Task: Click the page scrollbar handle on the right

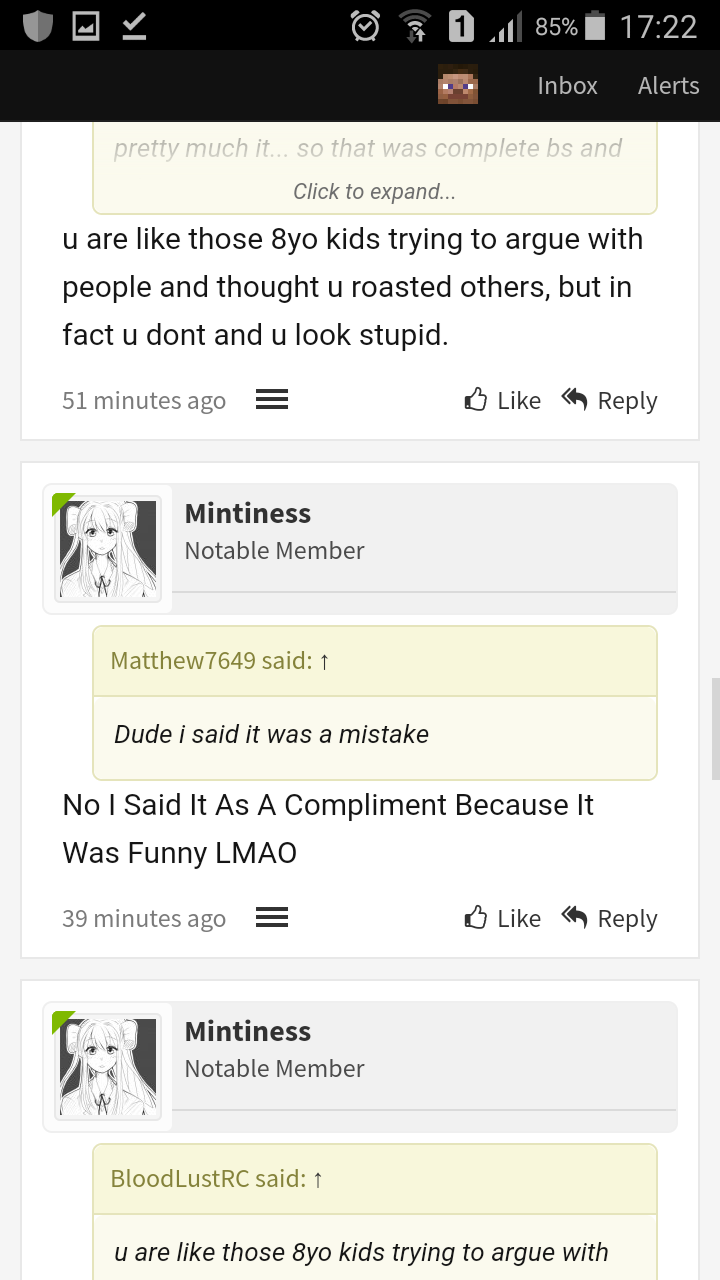Action: point(715,728)
